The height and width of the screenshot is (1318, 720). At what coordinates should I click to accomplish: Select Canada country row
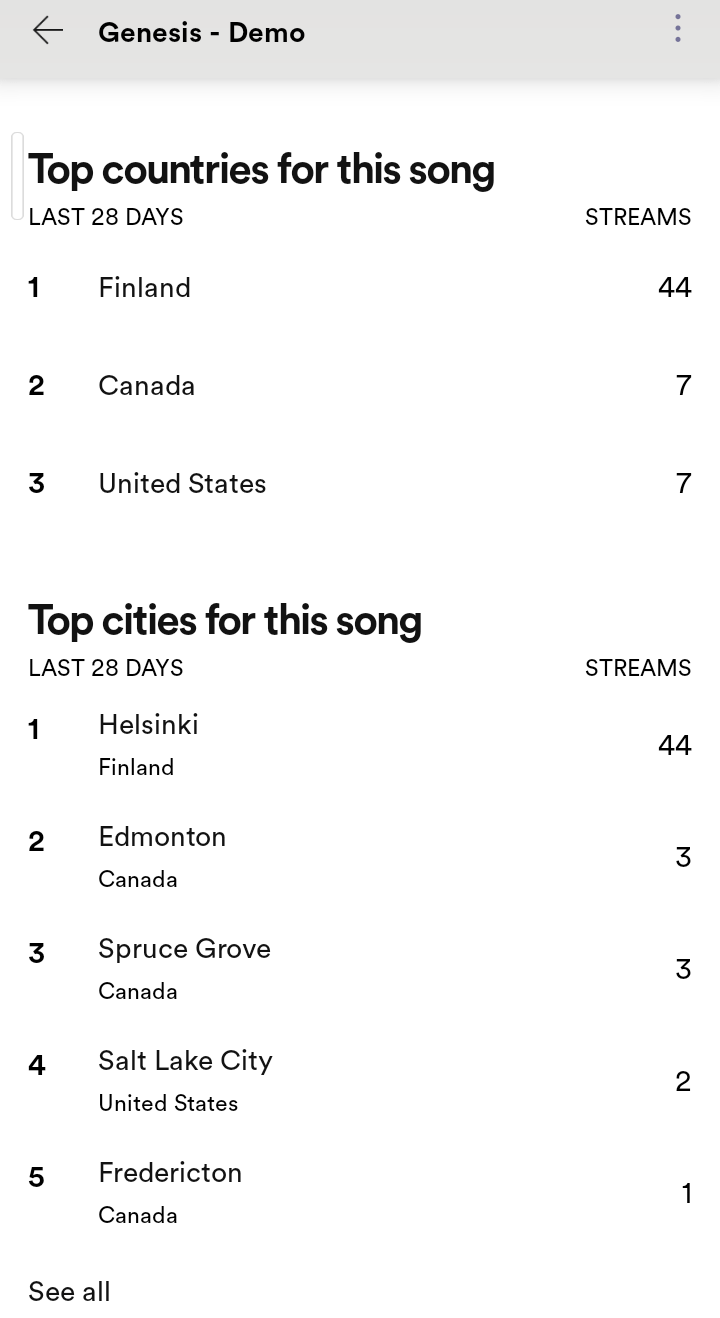tap(360, 386)
